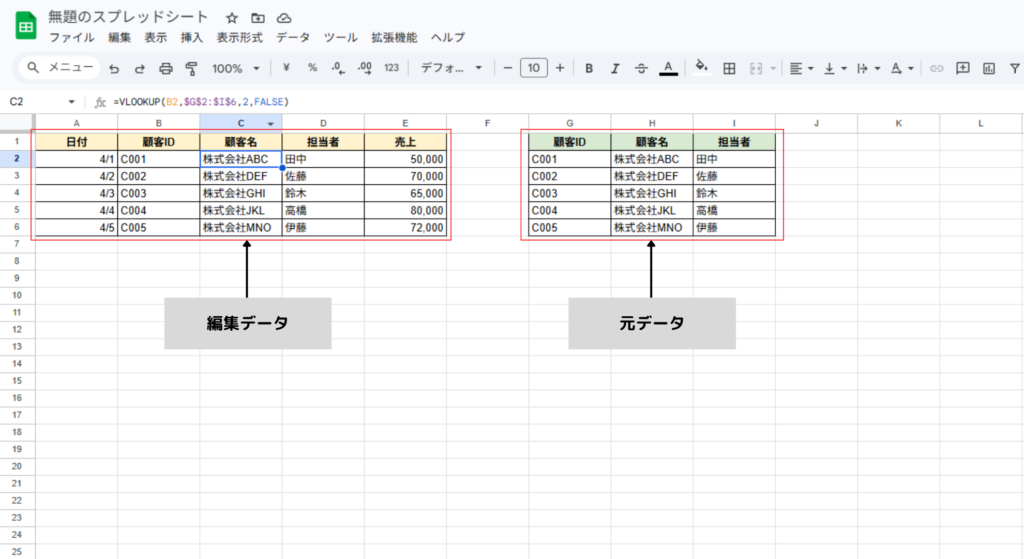
Task: Open the データ menu
Action: (293, 37)
